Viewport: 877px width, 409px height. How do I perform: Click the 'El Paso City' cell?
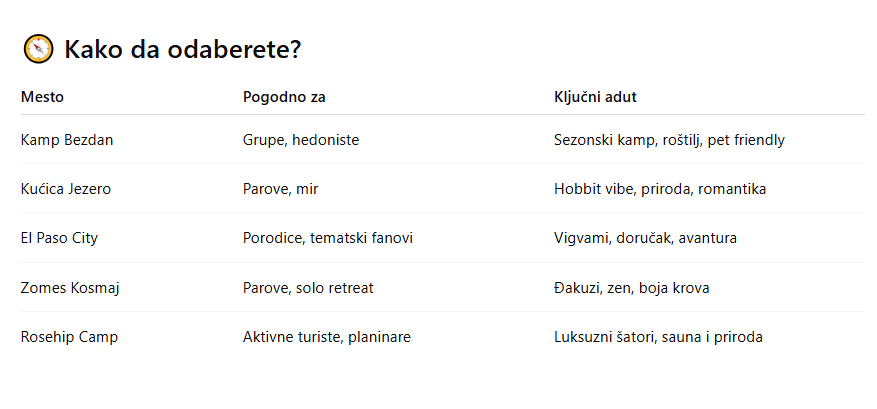(59, 238)
